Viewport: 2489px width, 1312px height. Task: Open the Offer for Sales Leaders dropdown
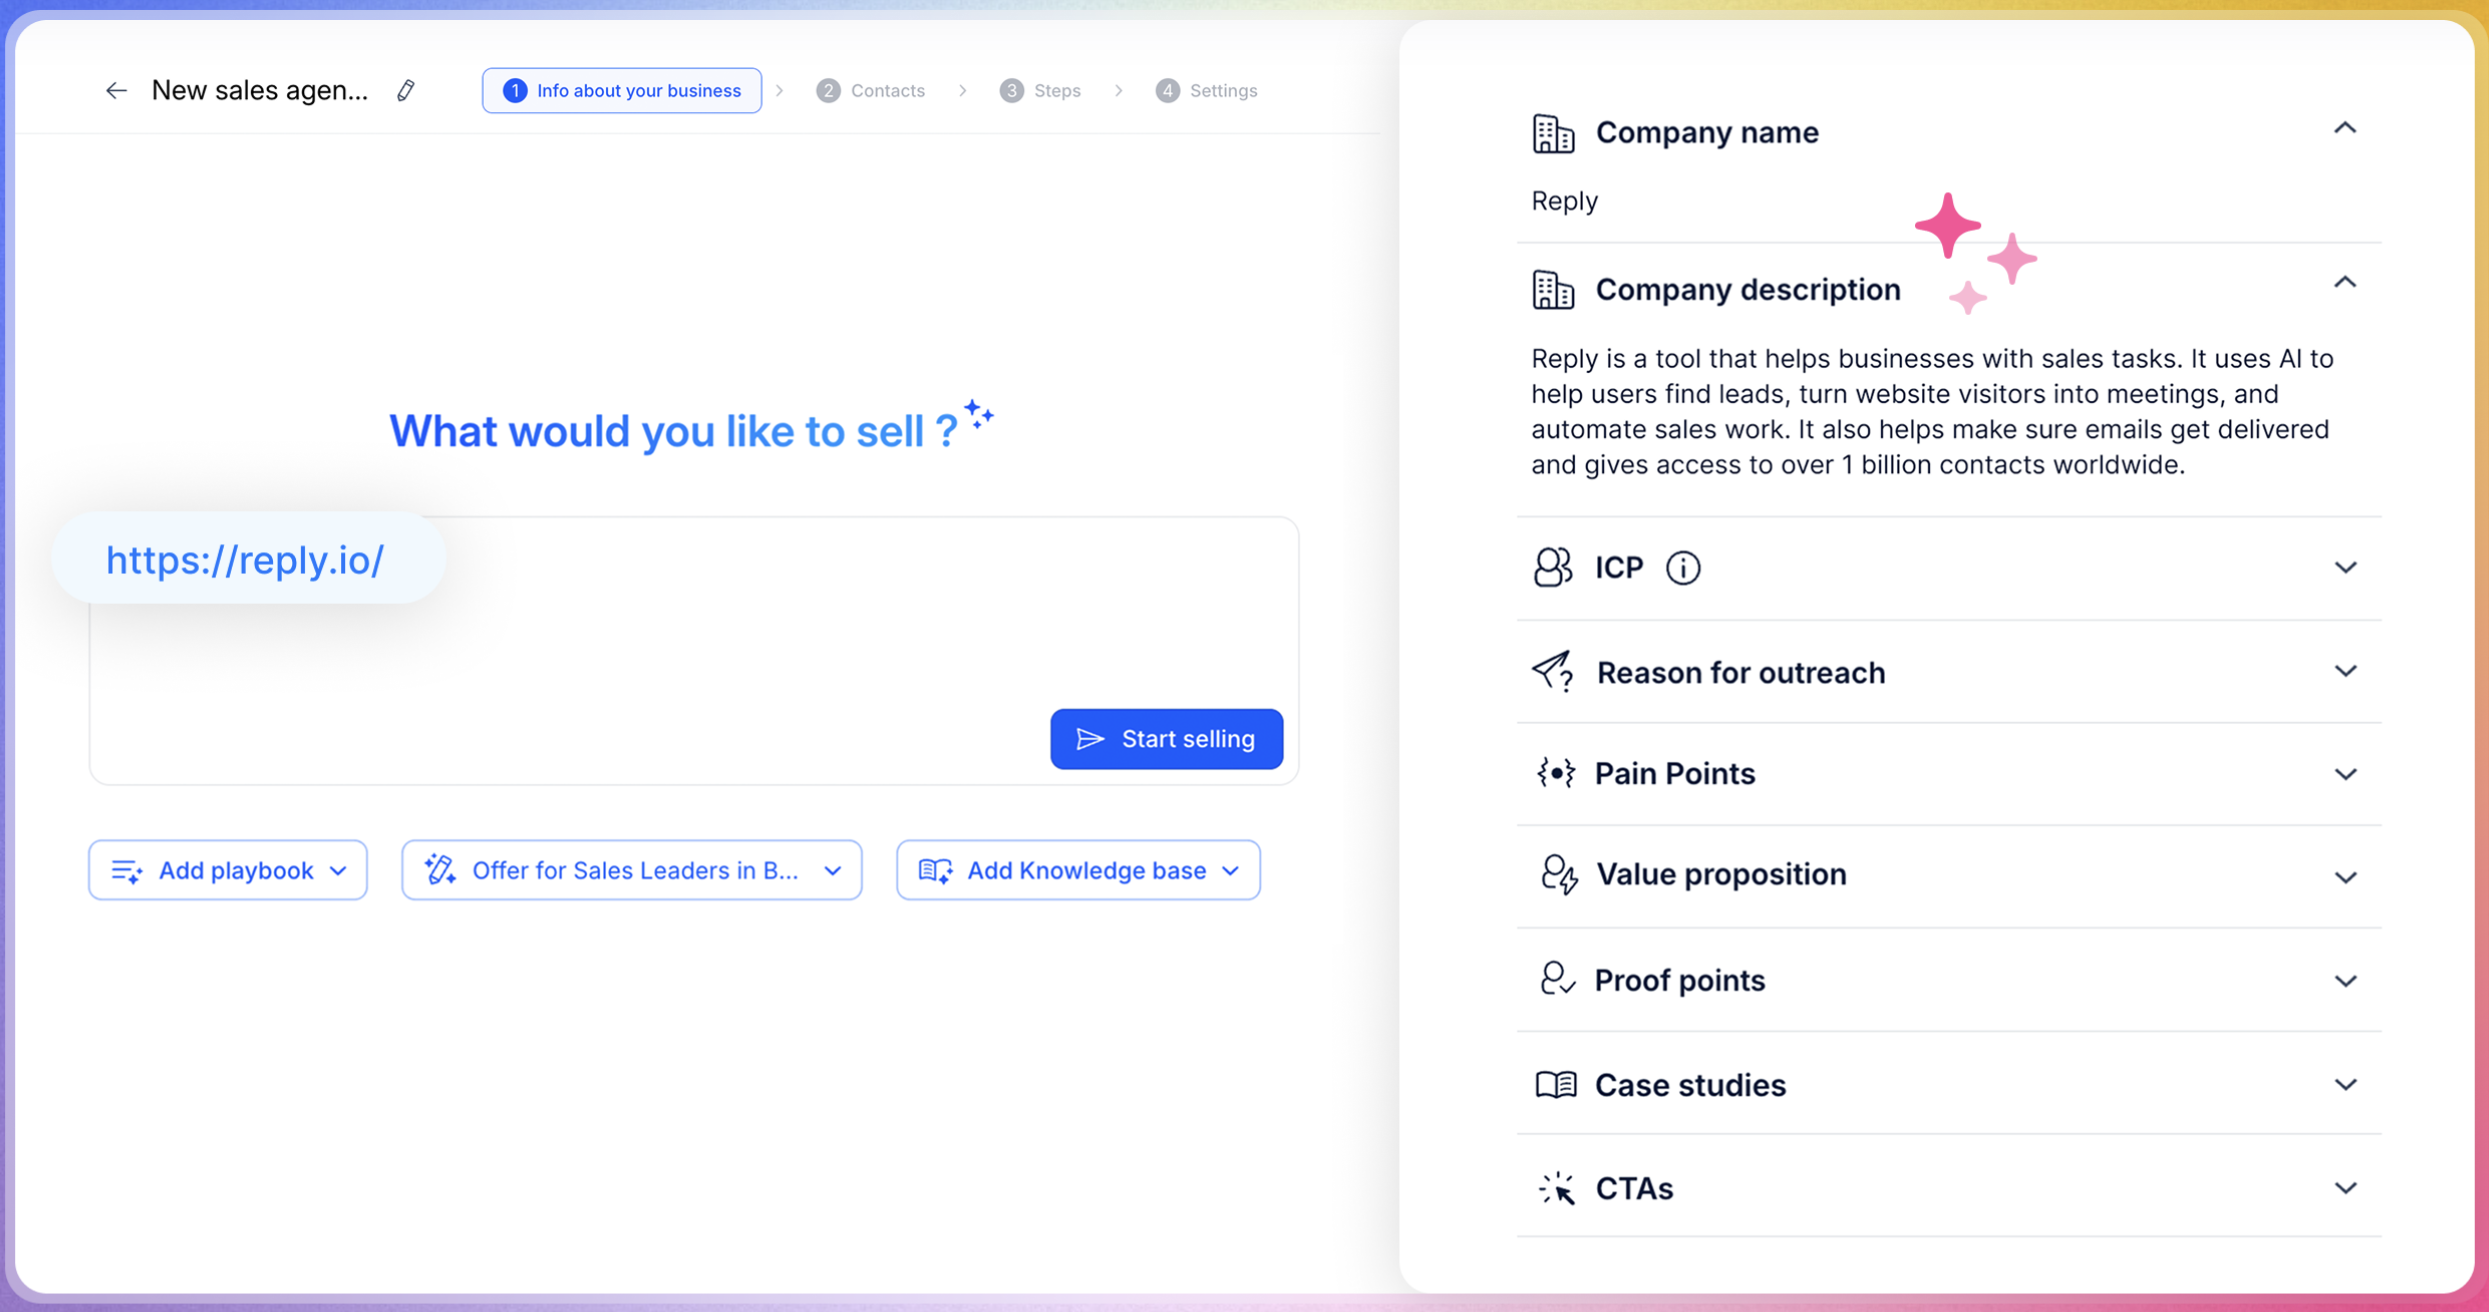click(x=832, y=870)
